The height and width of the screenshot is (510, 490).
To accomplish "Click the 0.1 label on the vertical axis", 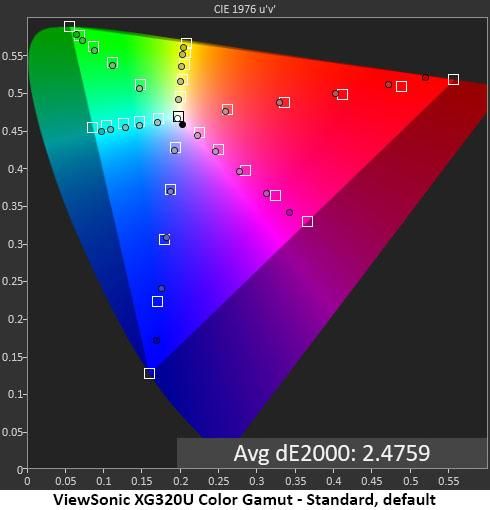I will tap(15, 394).
